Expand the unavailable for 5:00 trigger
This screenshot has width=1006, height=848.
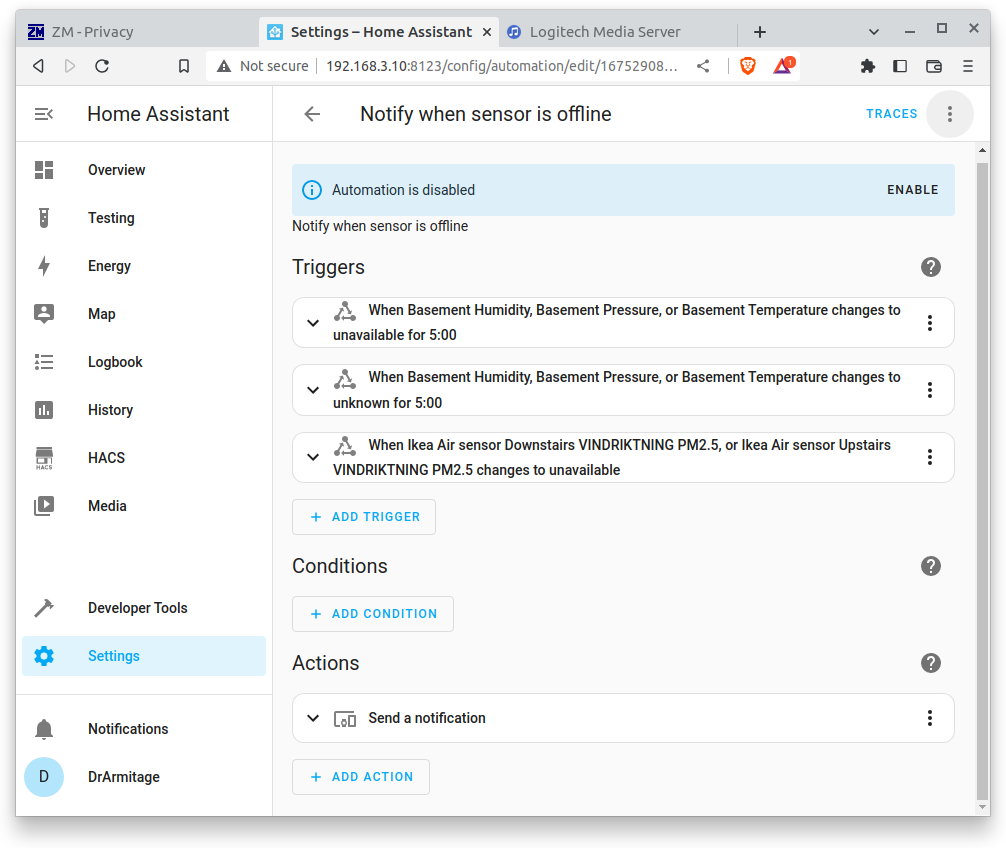313,323
